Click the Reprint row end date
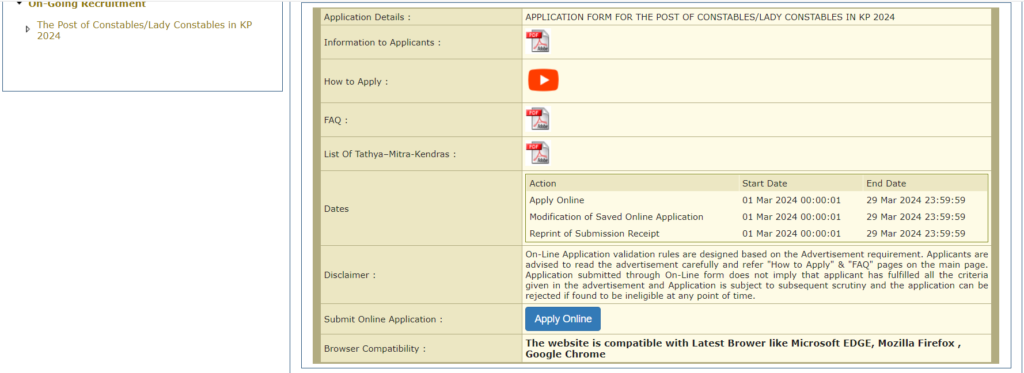1024x373 pixels. (x=916, y=233)
